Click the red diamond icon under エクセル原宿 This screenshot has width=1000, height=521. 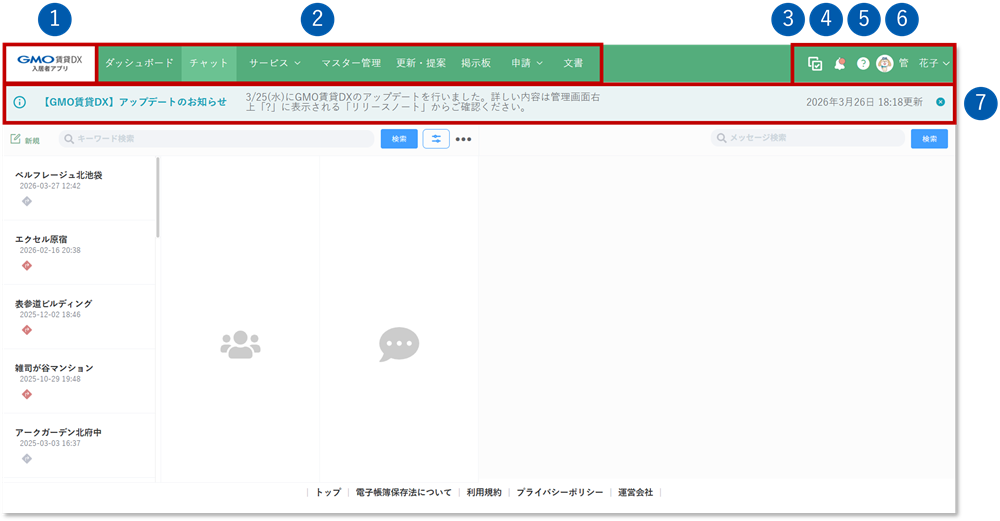point(27,266)
